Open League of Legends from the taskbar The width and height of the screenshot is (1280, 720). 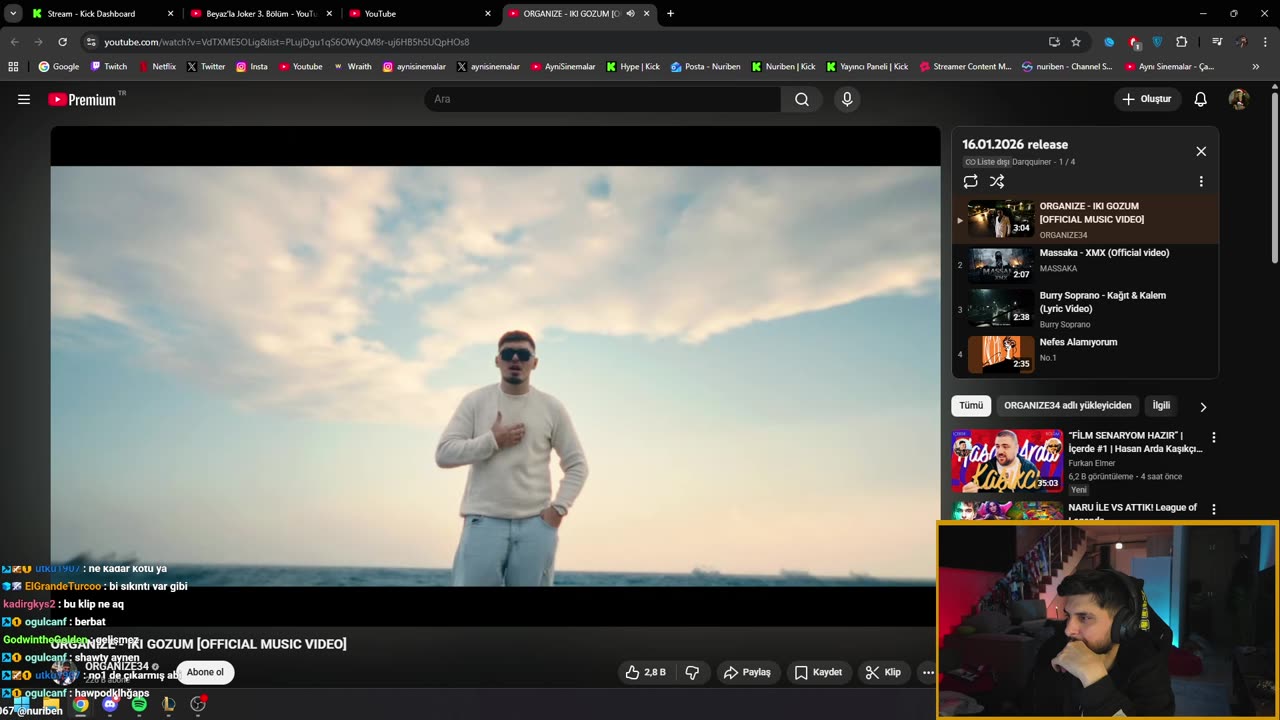point(169,704)
